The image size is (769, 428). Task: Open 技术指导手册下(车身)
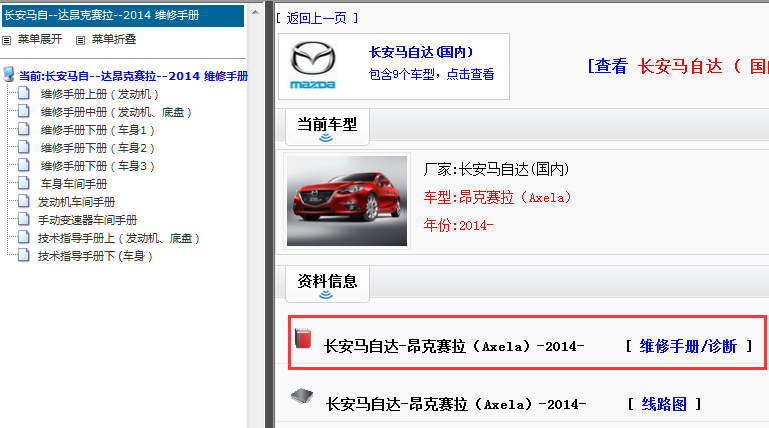(x=95, y=256)
